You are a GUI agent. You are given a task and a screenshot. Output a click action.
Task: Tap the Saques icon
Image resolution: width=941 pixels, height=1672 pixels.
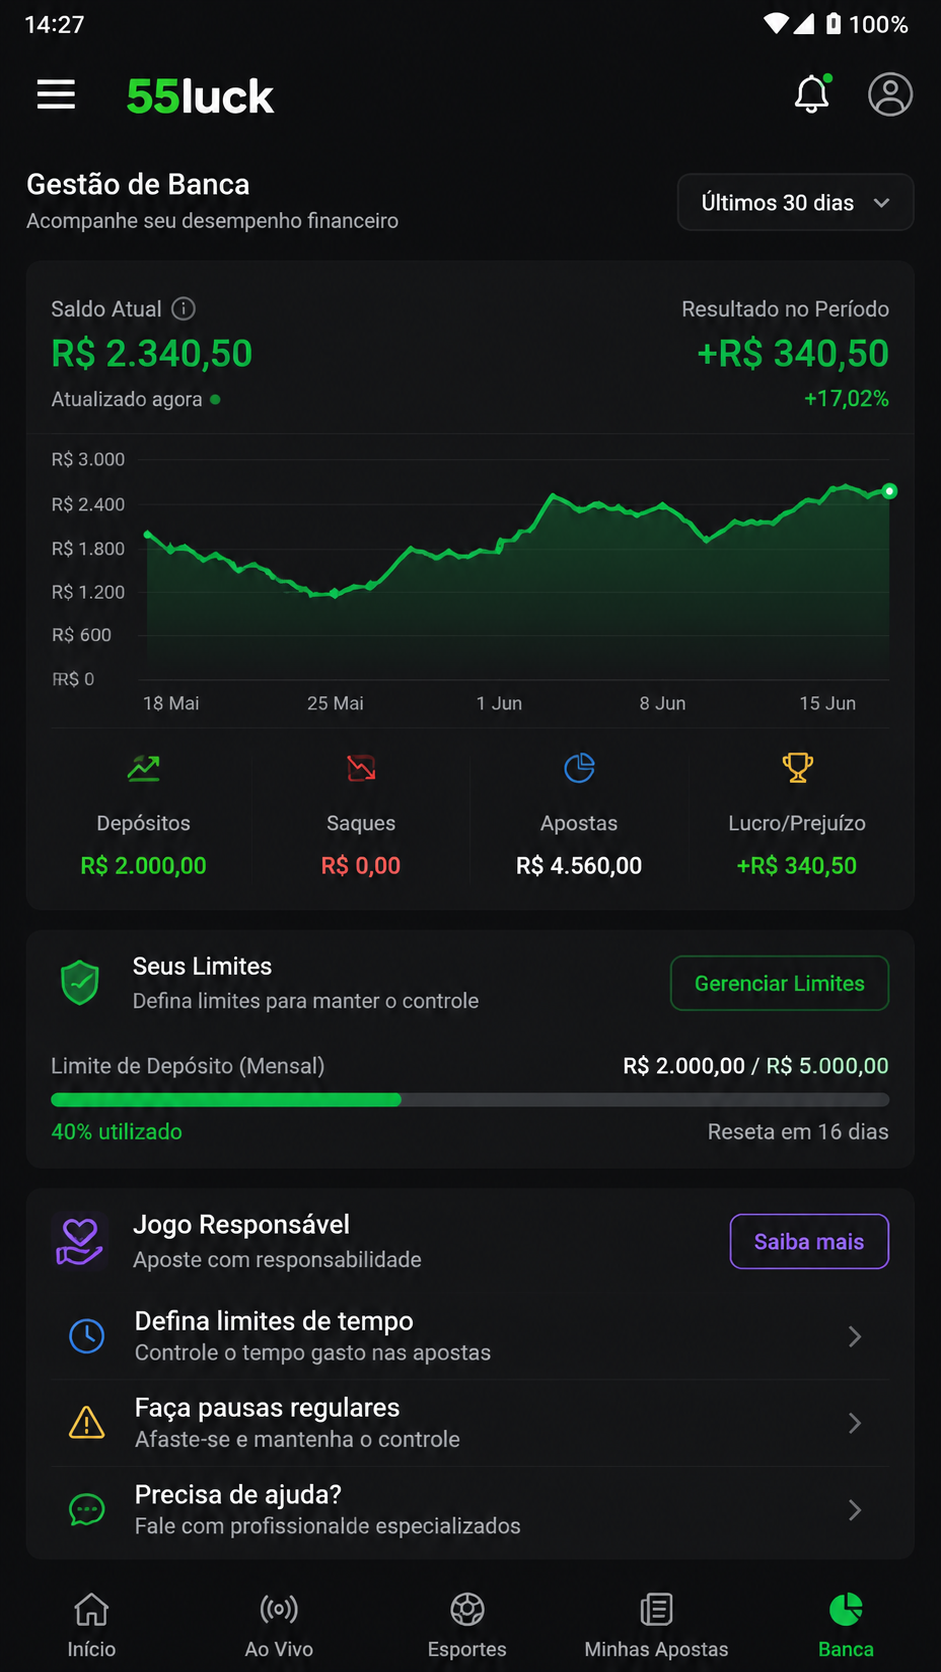point(361,768)
